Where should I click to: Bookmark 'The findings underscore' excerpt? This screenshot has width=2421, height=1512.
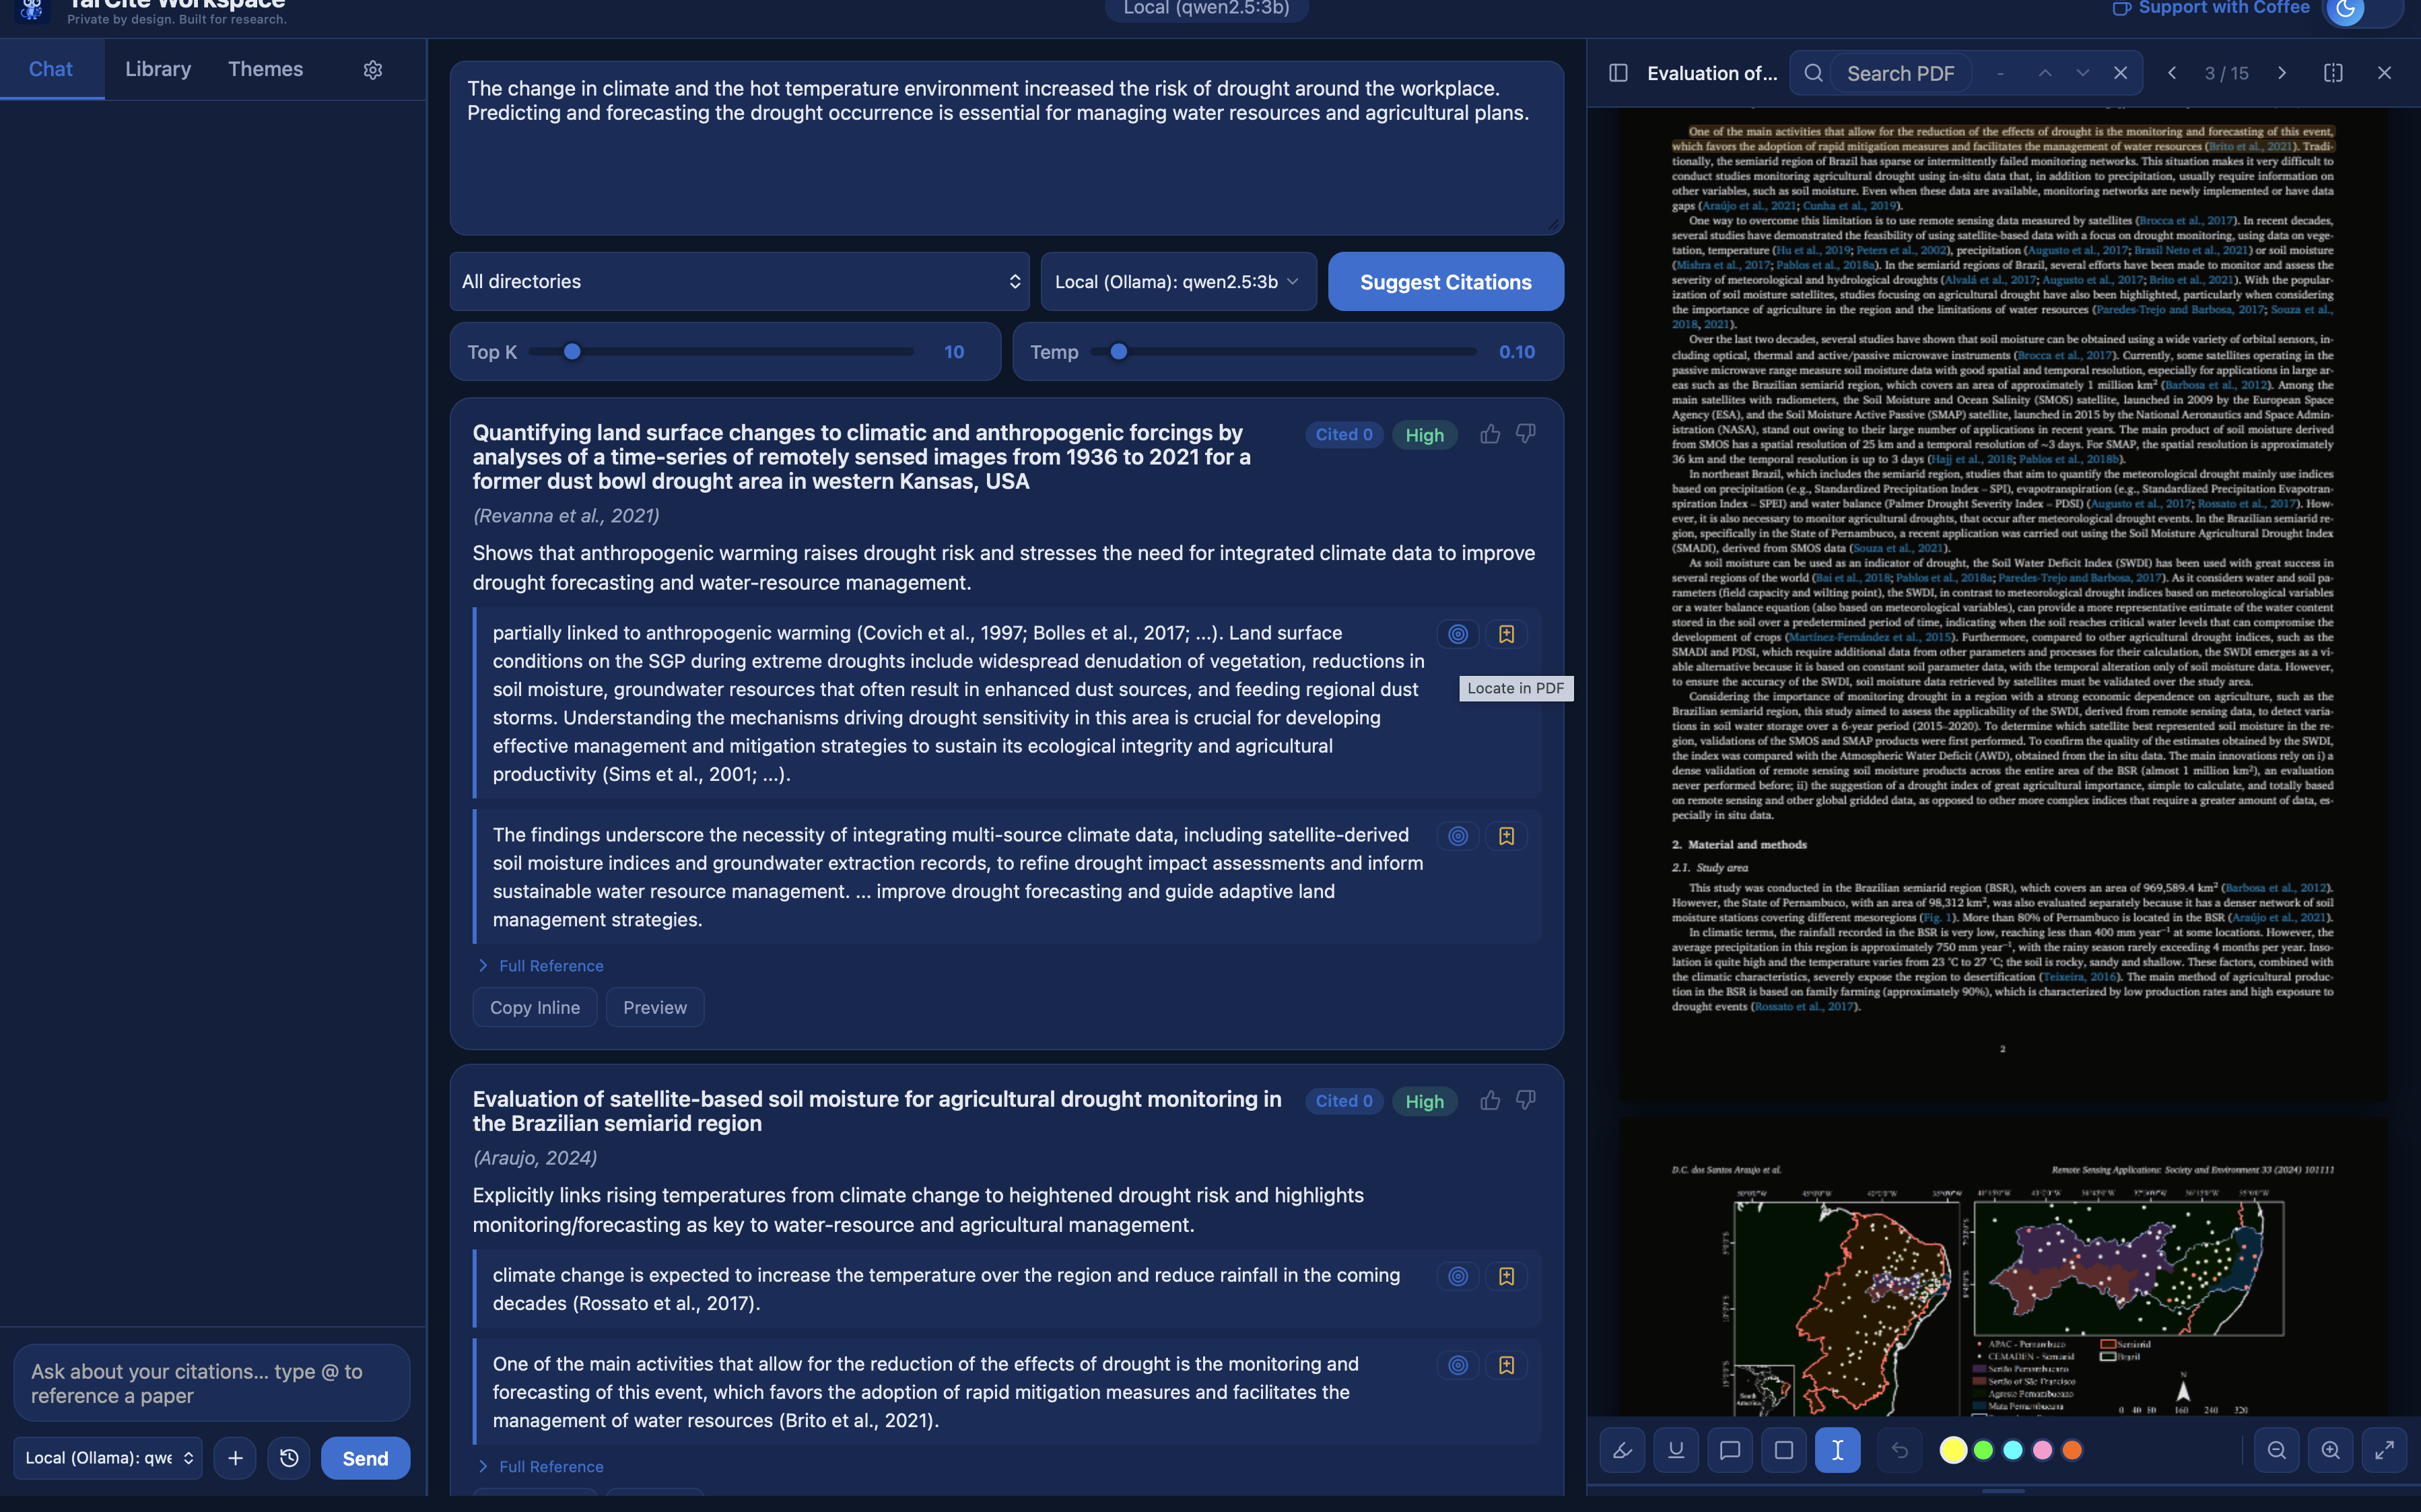click(x=1506, y=836)
